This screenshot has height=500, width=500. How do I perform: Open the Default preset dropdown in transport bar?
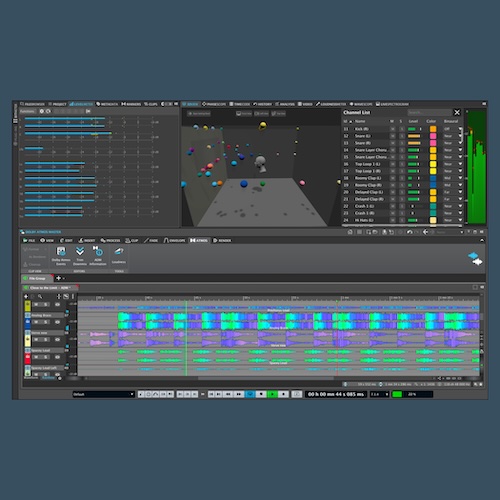[x=103, y=394]
